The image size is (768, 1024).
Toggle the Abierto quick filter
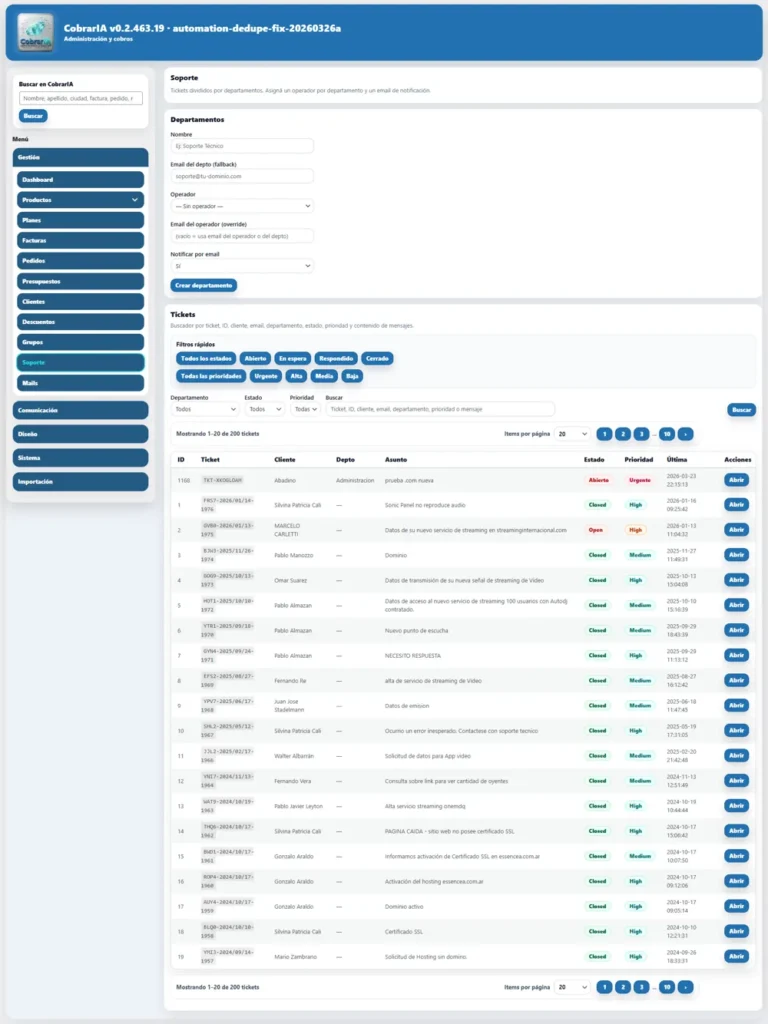(255, 358)
